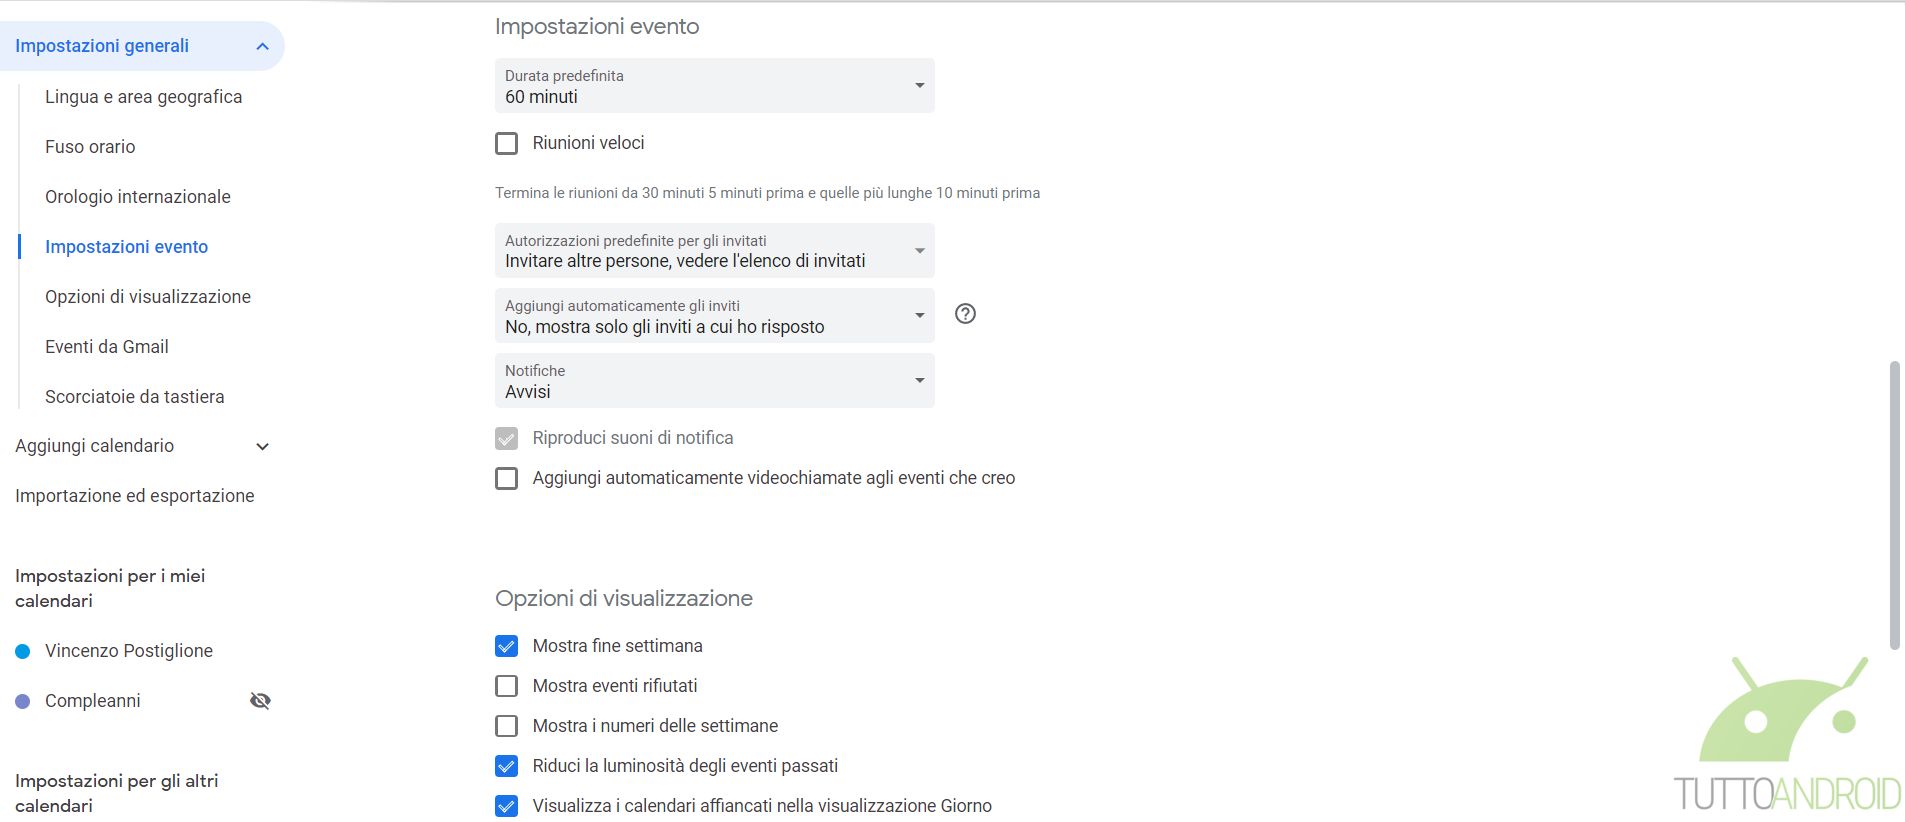Click the help question mark icon
The width and height of the screenshot is (1905, 822).
[x=965, y=314]
